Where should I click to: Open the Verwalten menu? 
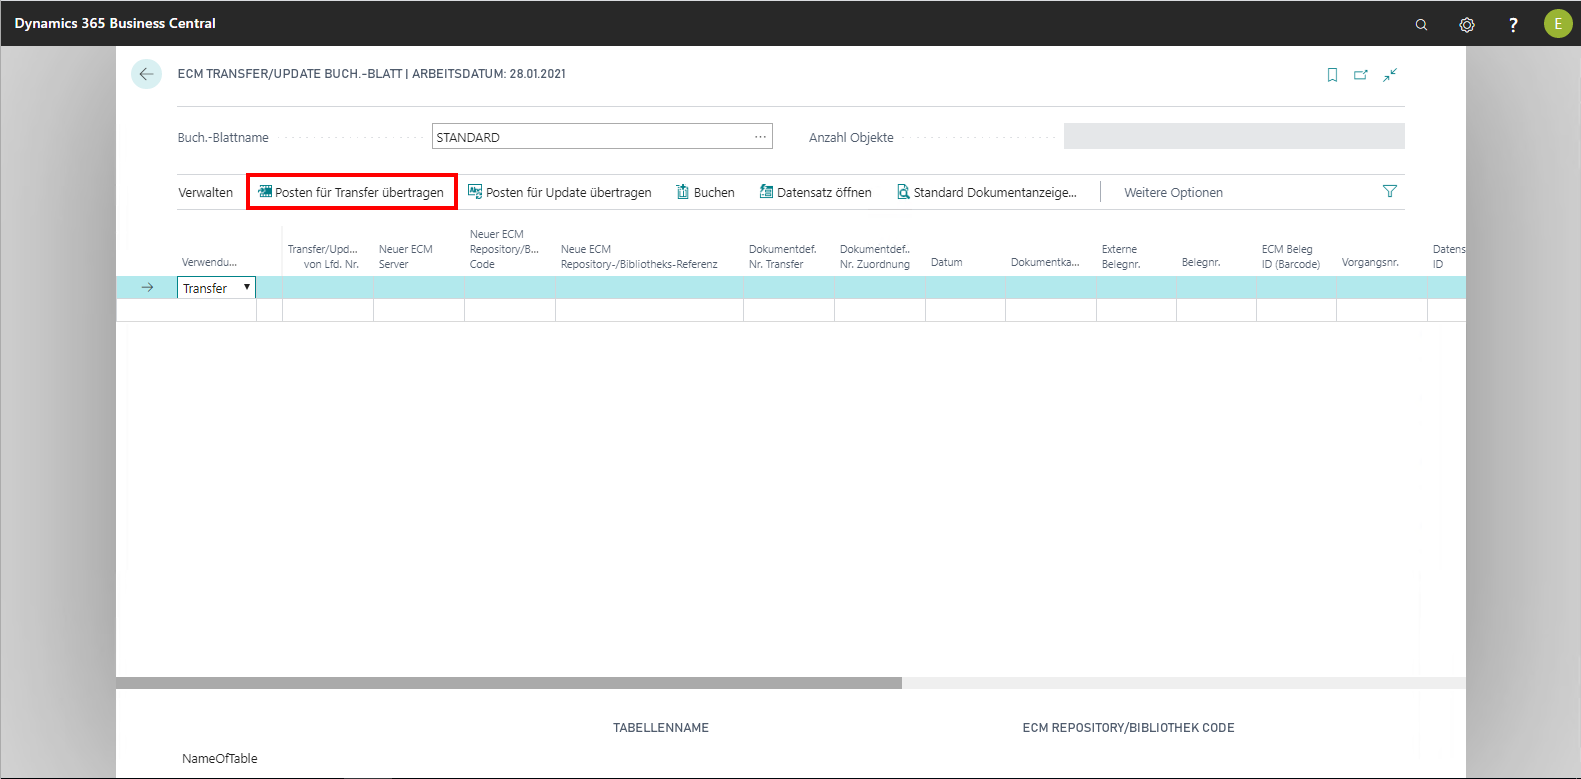[205, 193]
